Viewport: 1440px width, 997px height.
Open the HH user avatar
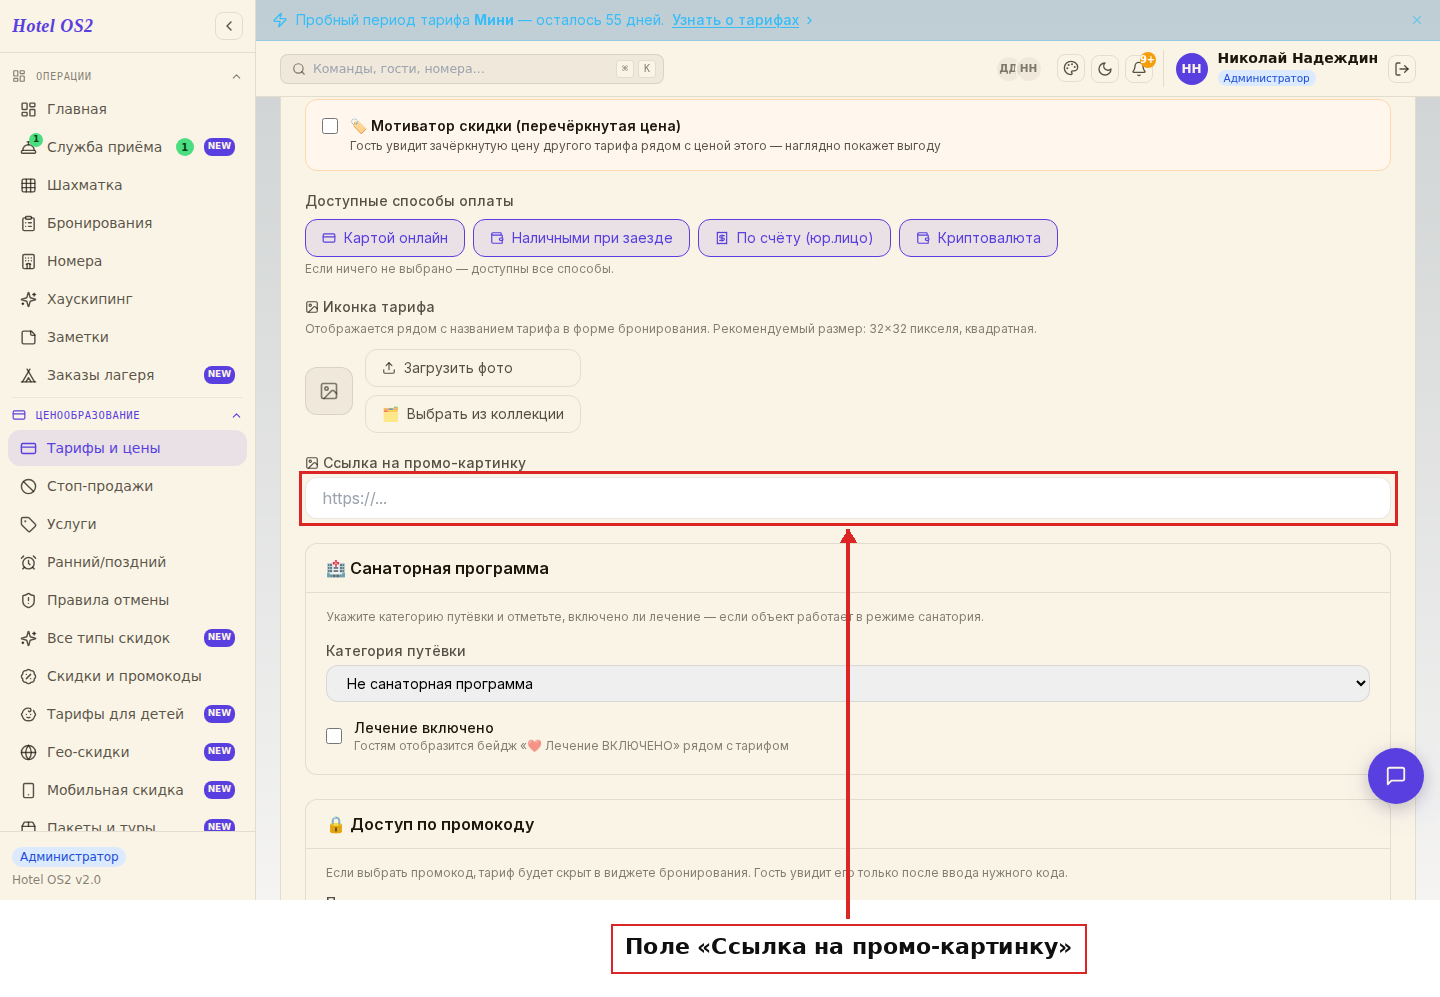pyautogui.click(x=1191, y=69)
